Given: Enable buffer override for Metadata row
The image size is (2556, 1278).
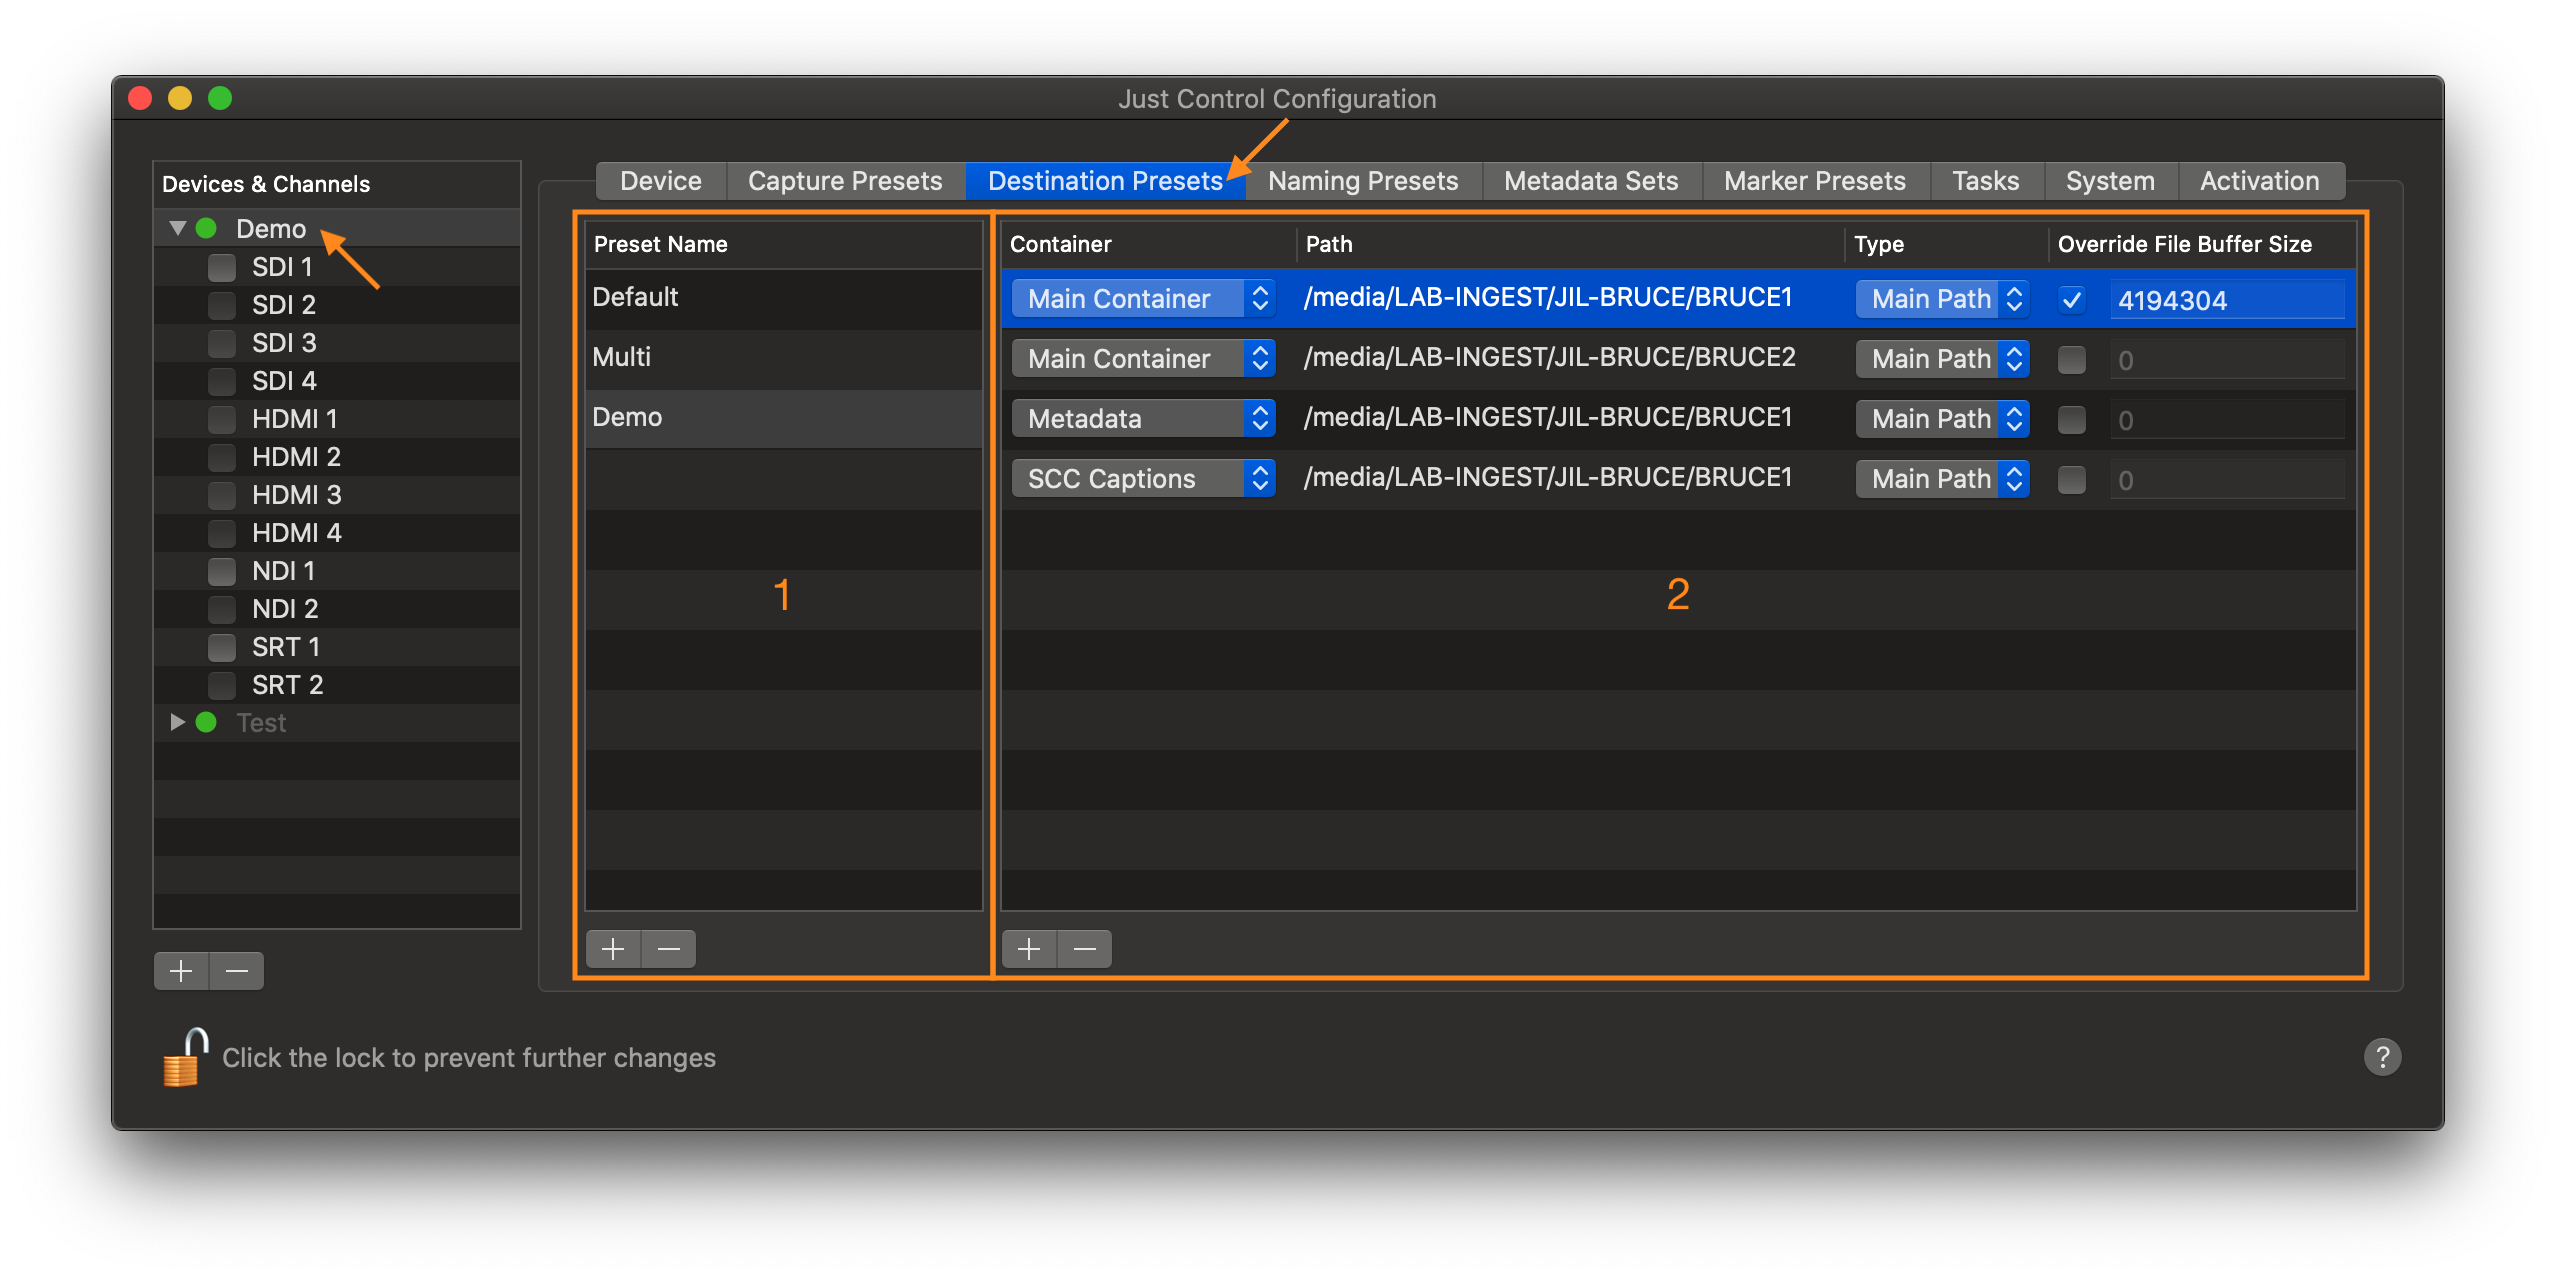Looking at the screenshot, I should pos(2072,419).
